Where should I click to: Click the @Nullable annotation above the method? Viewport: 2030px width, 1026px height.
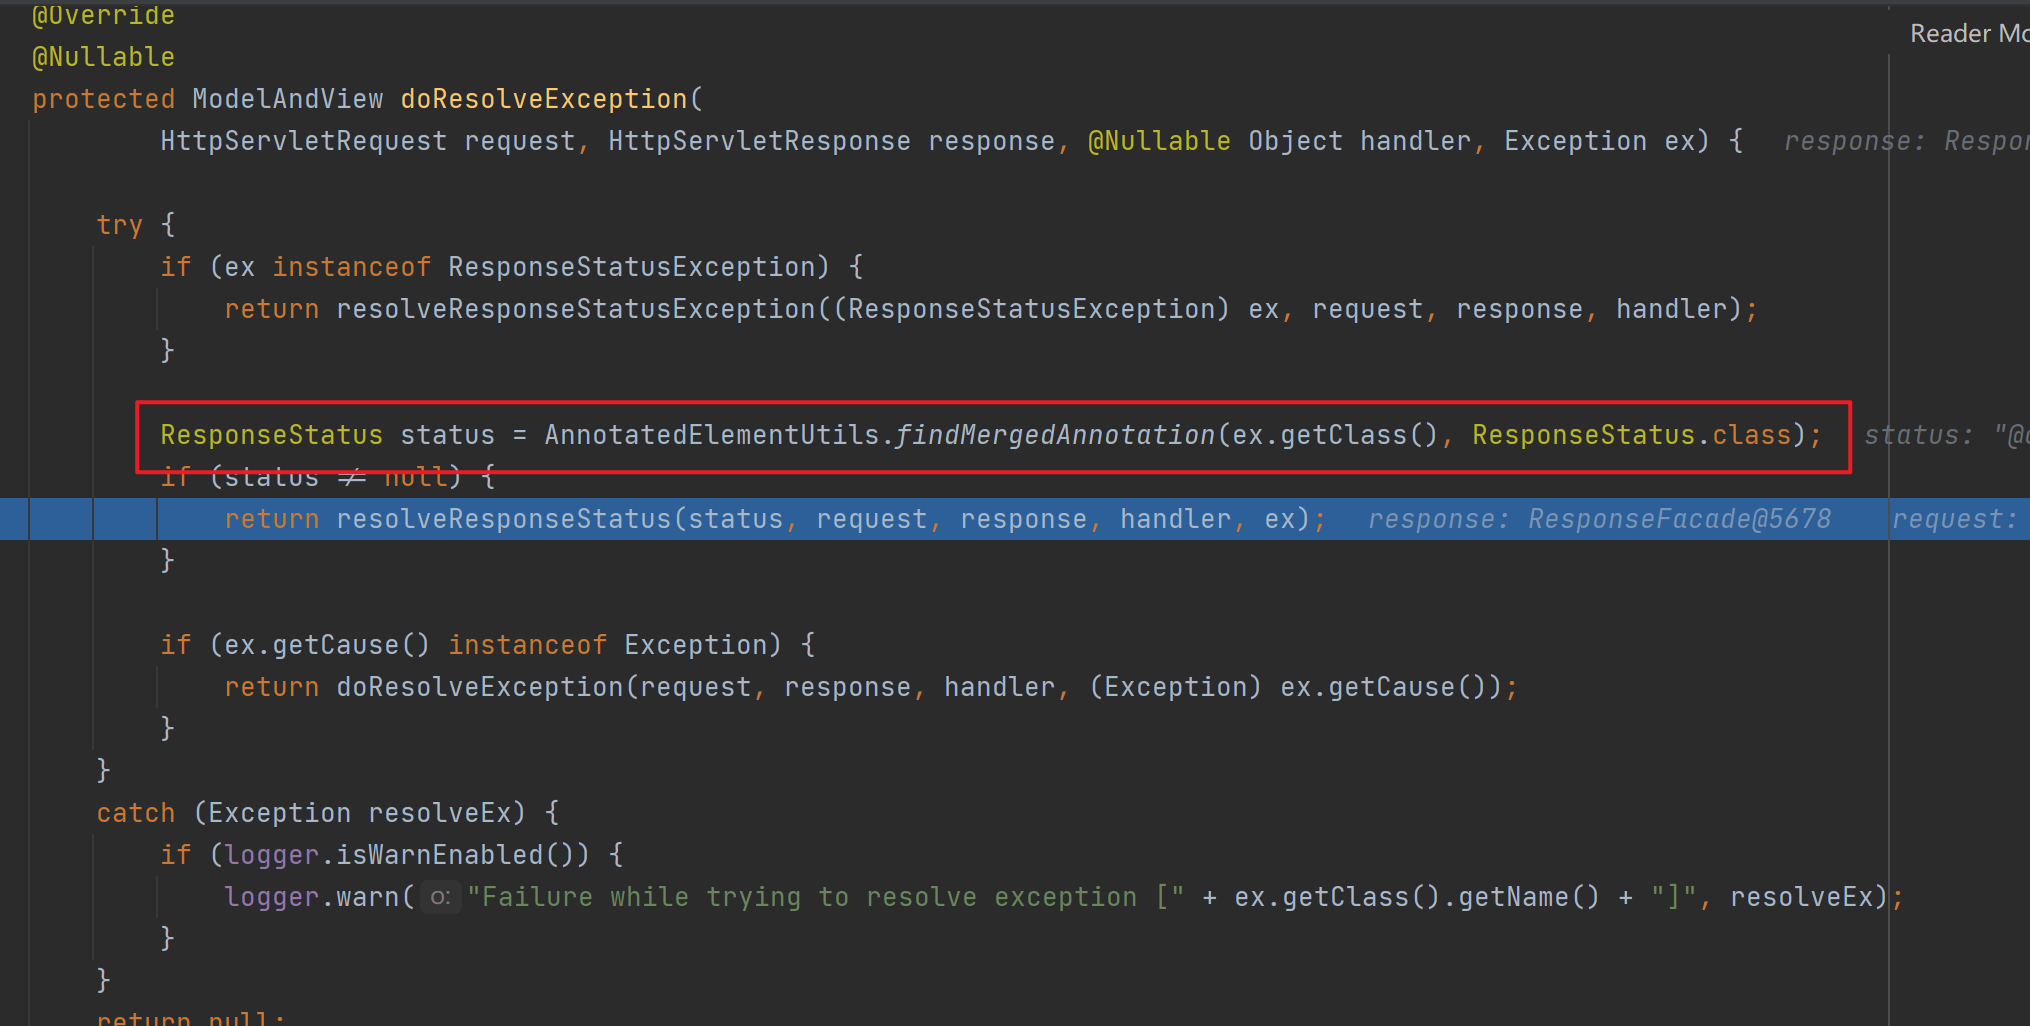click(103, 57)
